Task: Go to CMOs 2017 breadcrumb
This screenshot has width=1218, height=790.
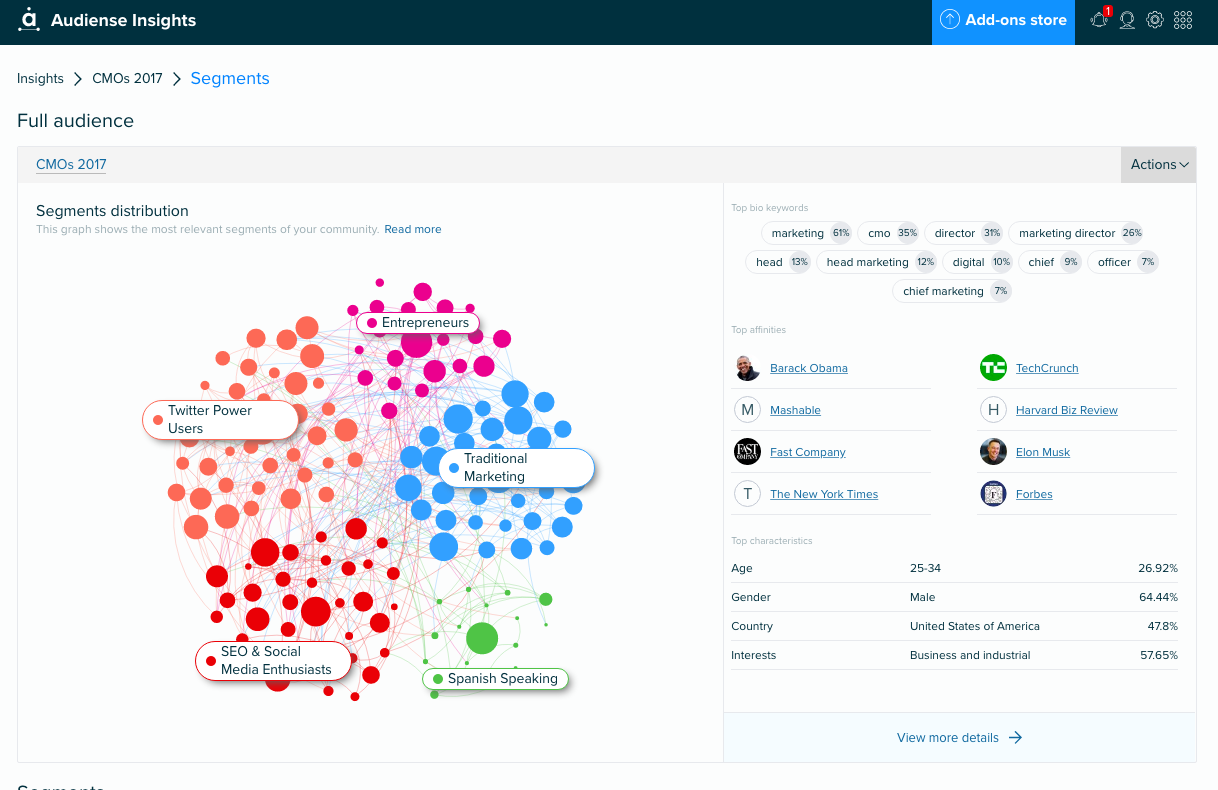Action: [127, 78]
